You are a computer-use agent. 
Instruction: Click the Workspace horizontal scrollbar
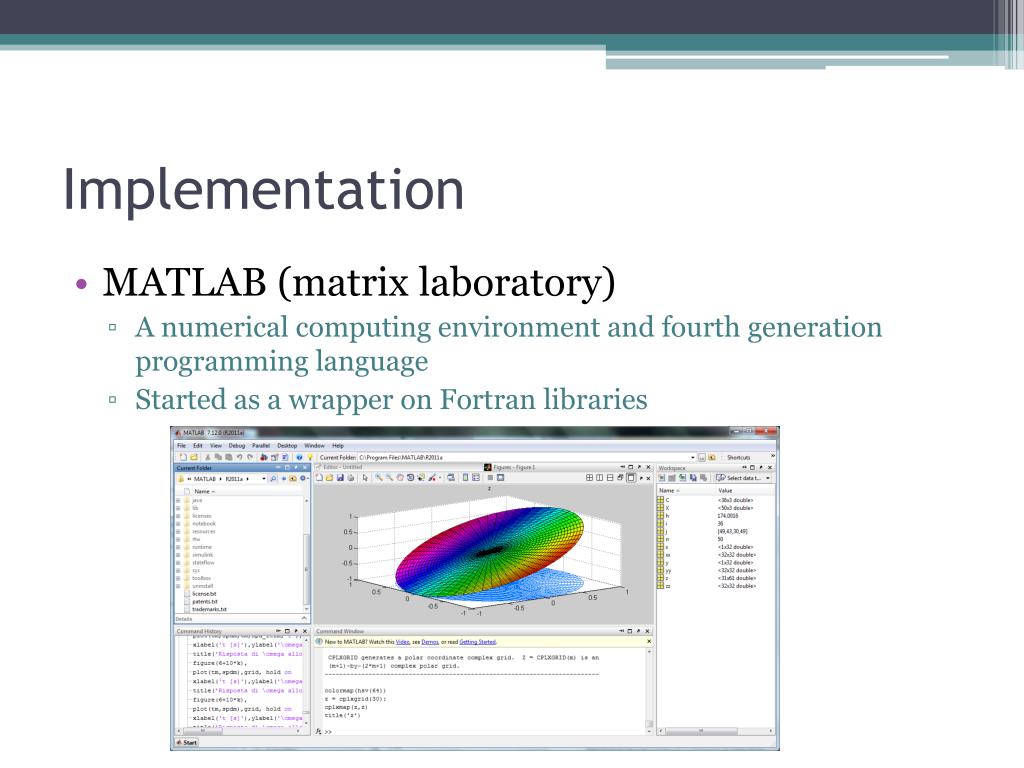714,731
